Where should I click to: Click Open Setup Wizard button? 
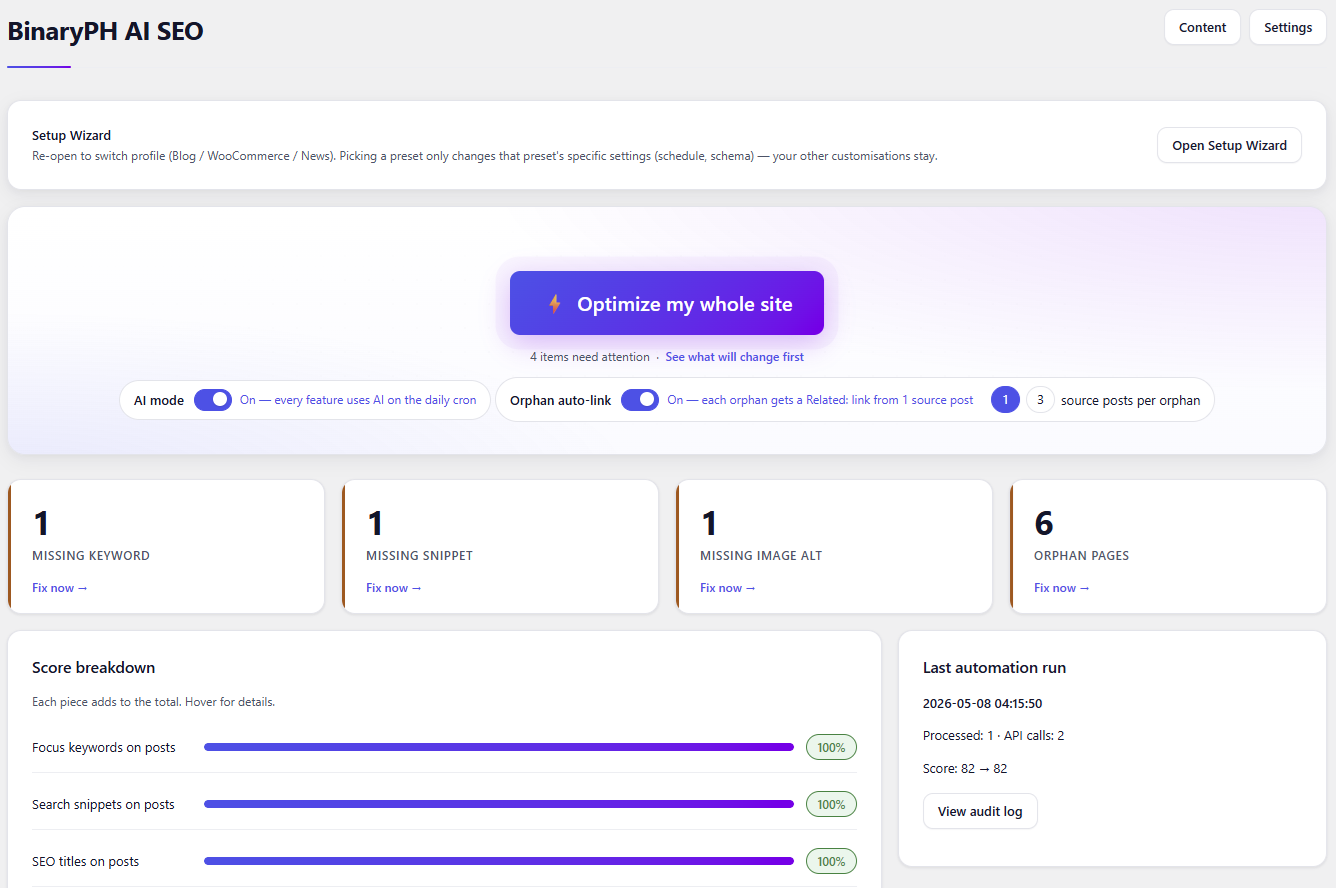1229,145
